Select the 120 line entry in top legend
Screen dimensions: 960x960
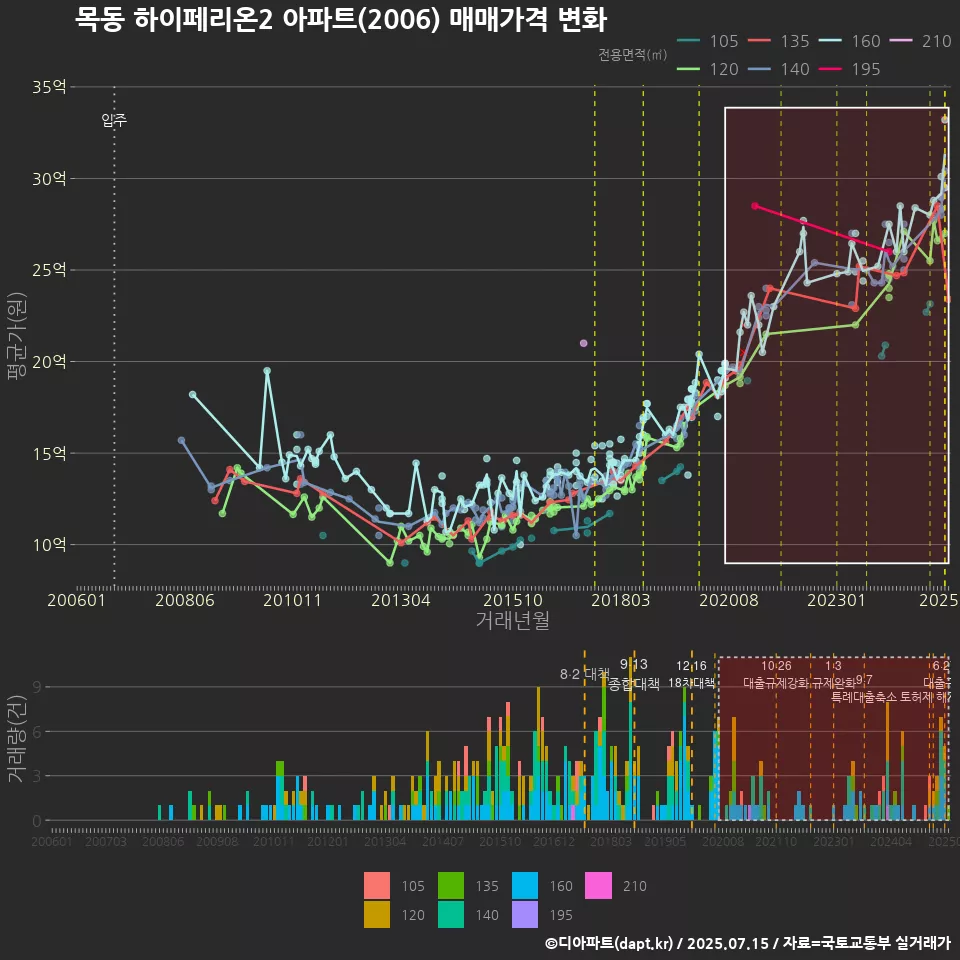point(708,69)
